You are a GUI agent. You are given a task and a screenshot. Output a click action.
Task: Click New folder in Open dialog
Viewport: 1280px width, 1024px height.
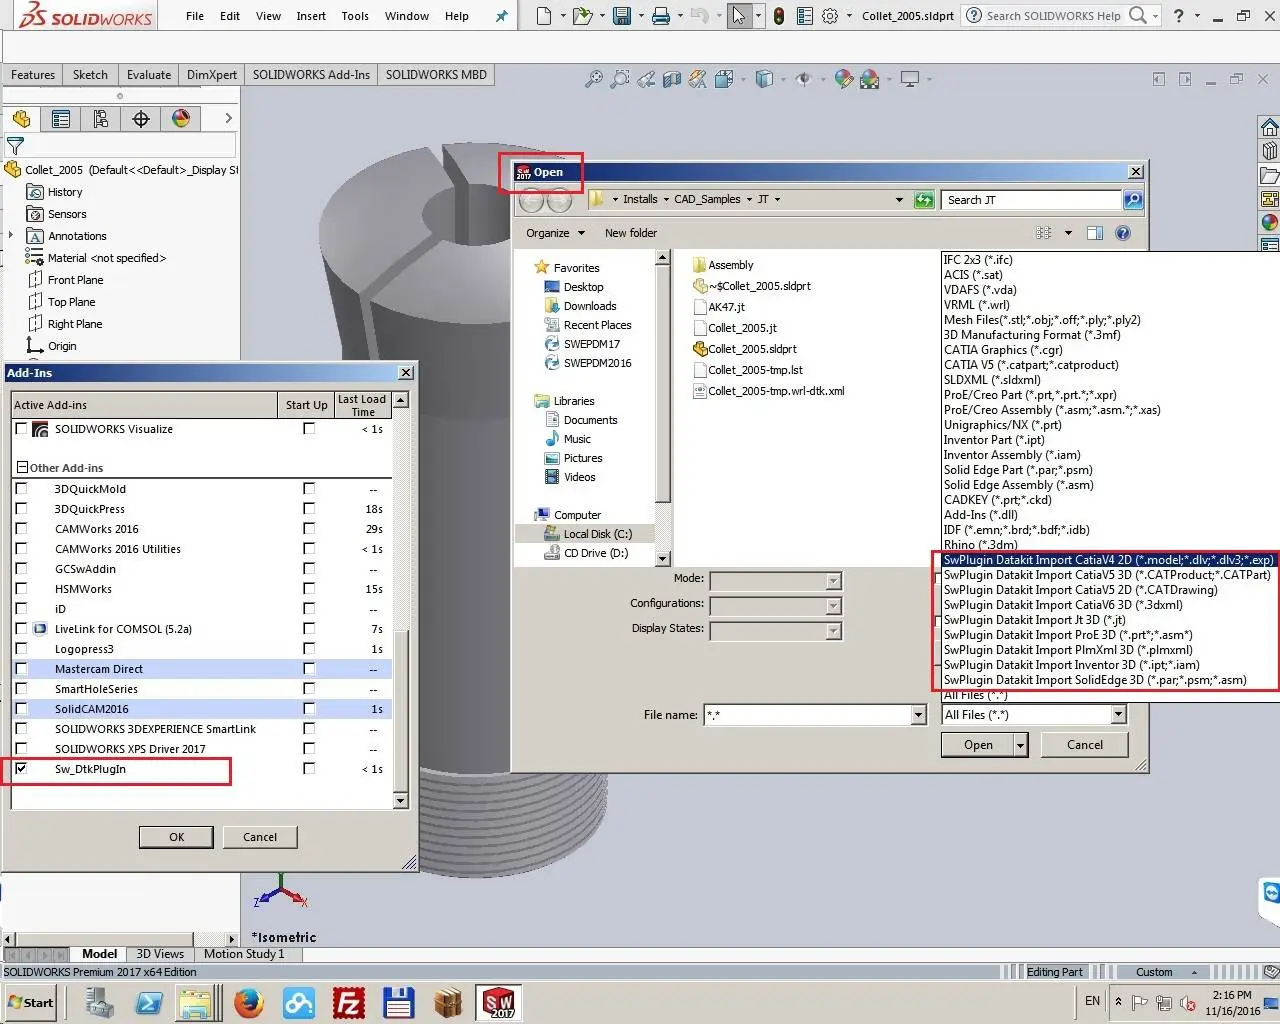631,233
